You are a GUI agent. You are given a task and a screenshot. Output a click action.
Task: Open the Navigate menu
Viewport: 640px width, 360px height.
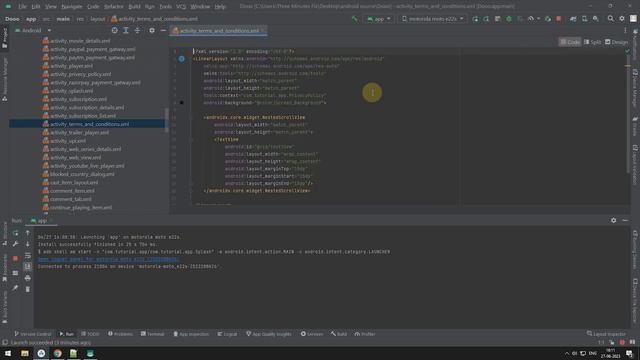[71, 7]
